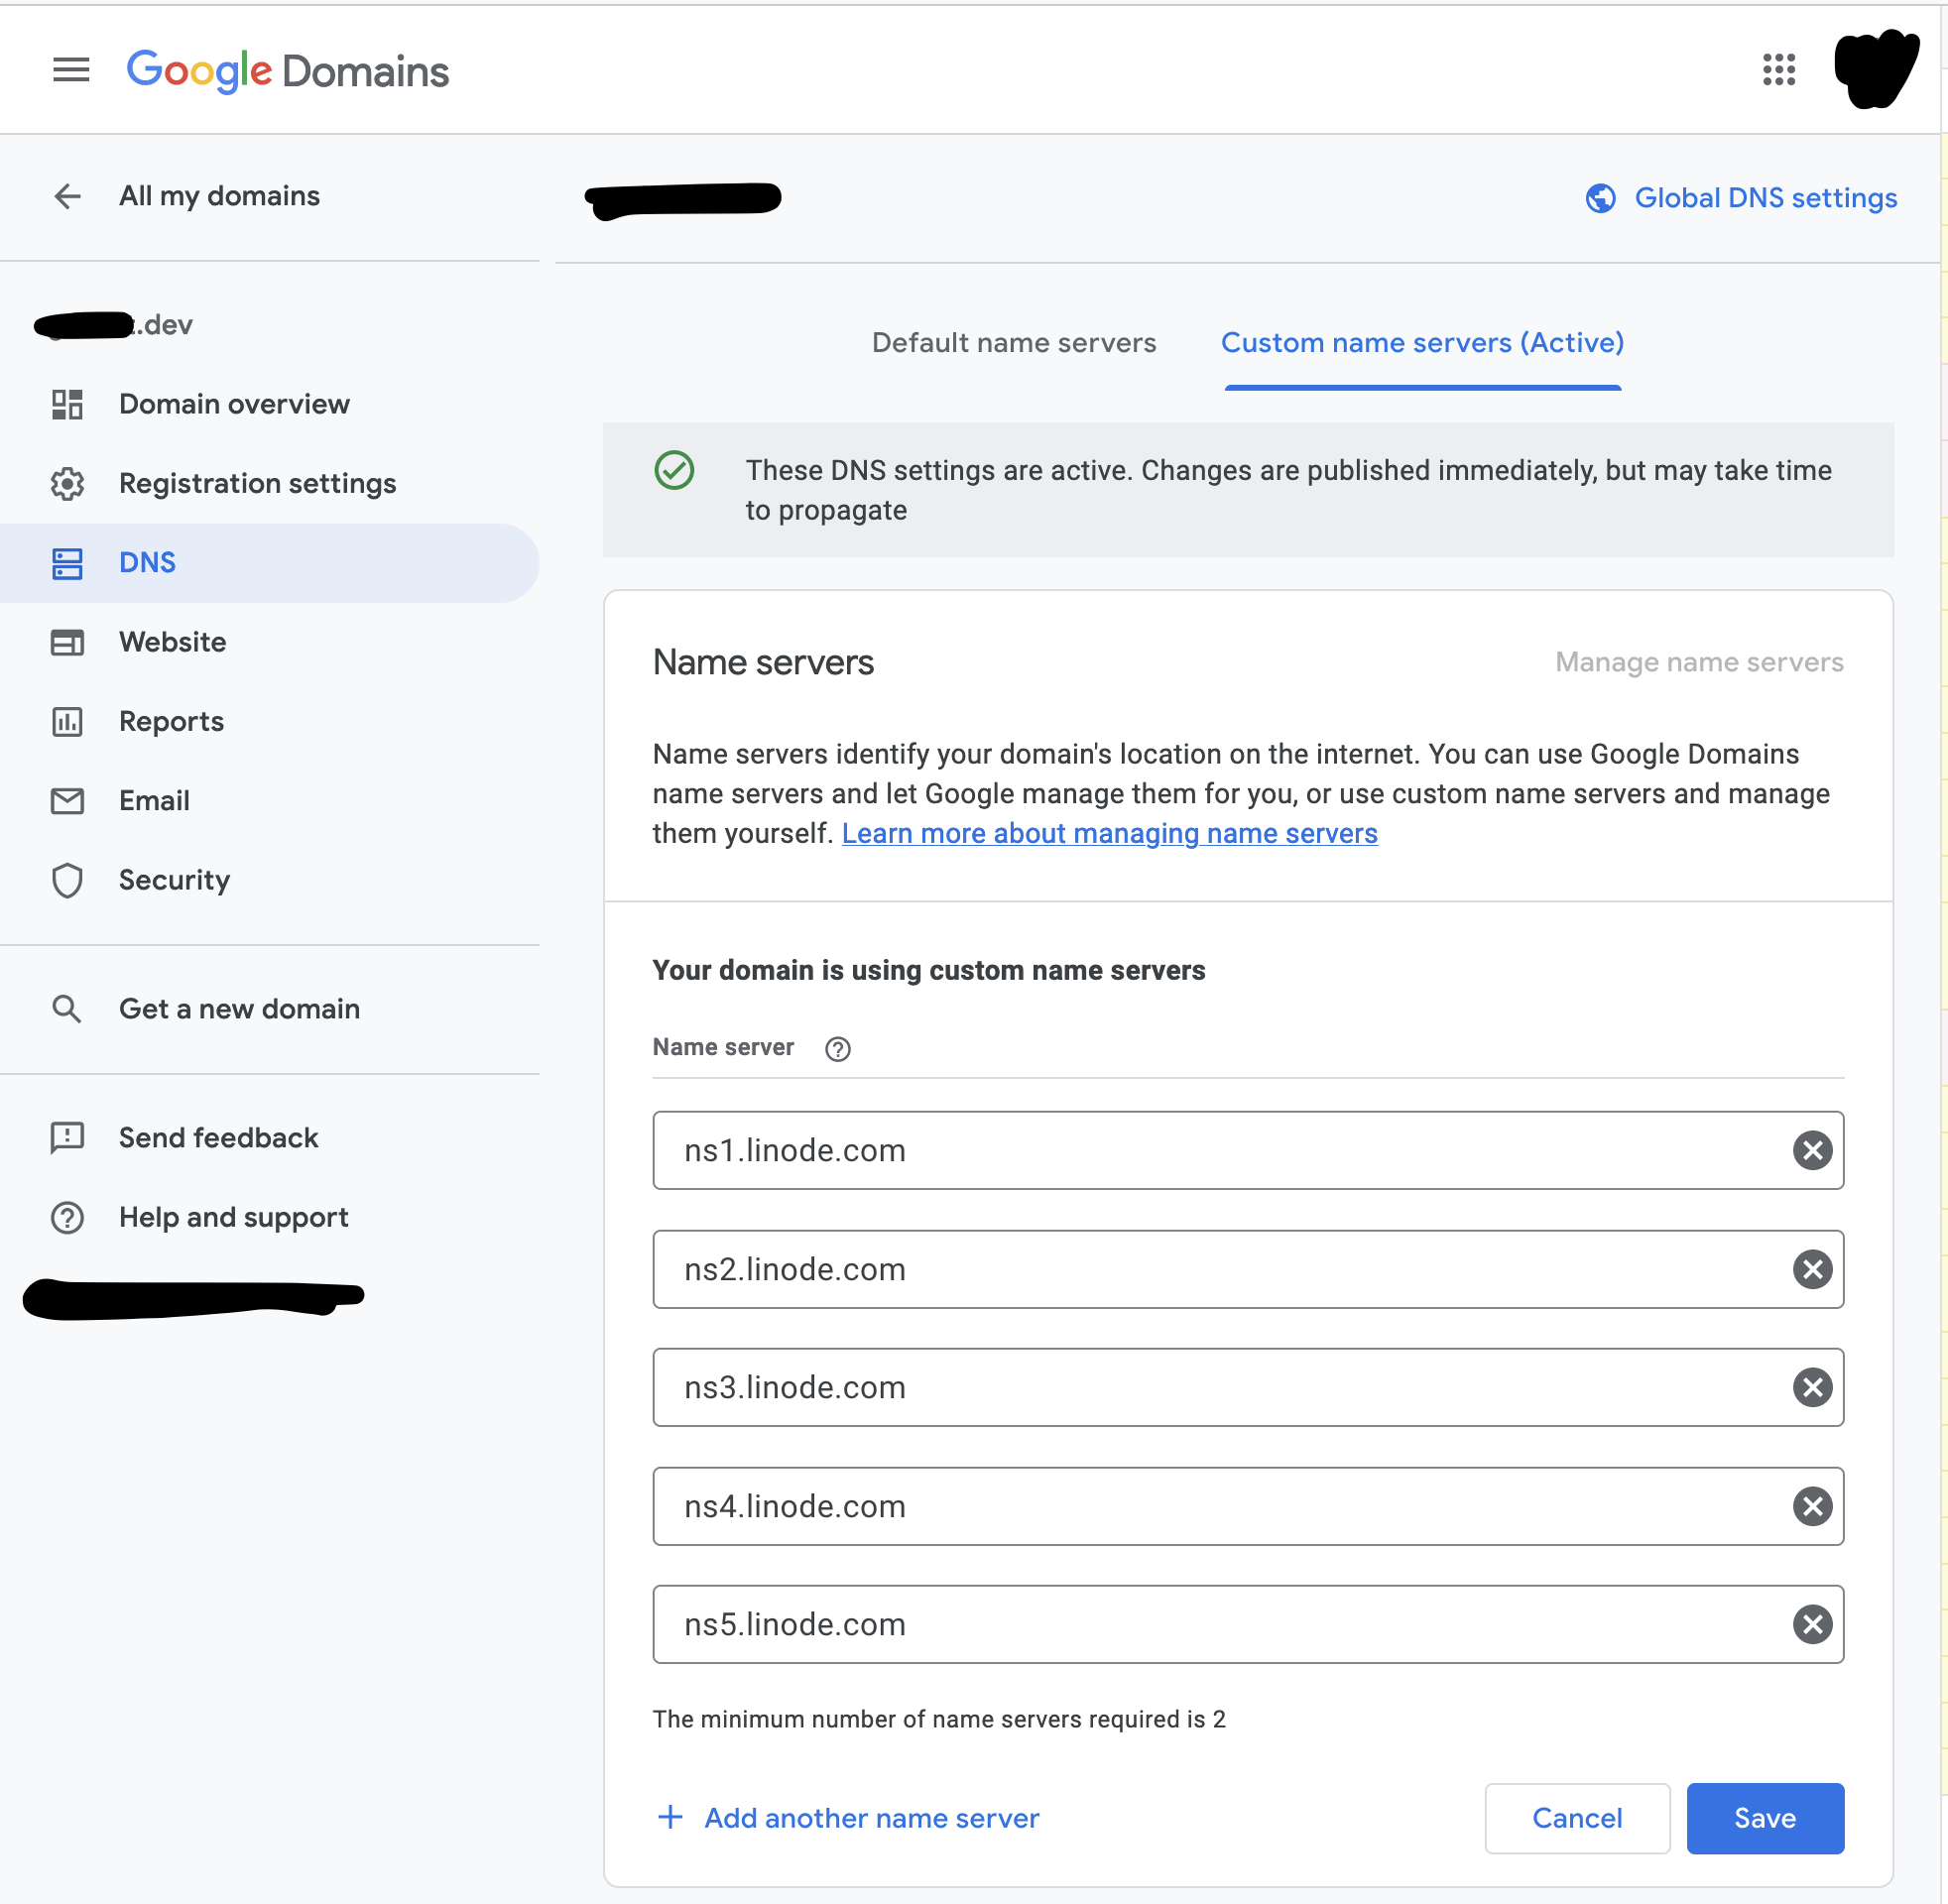Screen dimensions: 1948x1904
Task: Open Email settings for the domain
Action: click(x=153, y=800)
